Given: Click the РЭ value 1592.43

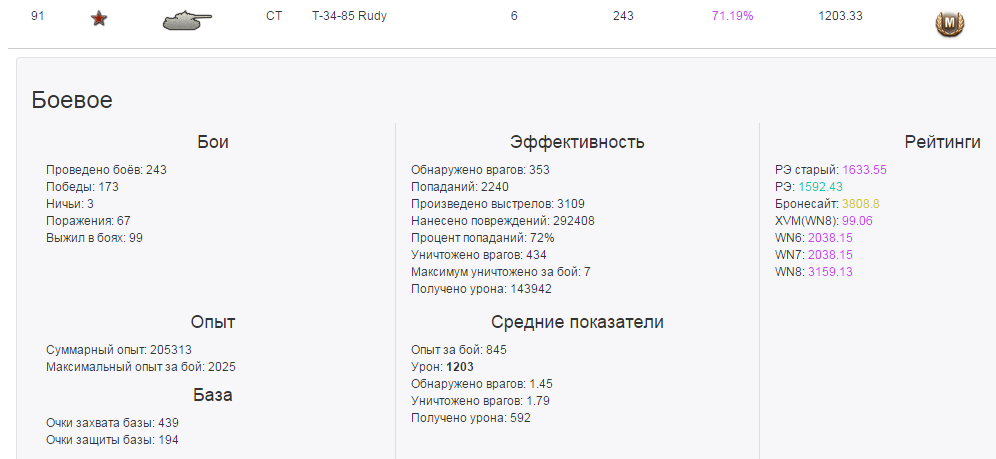Looking at the screenshot, I should 821,187.
